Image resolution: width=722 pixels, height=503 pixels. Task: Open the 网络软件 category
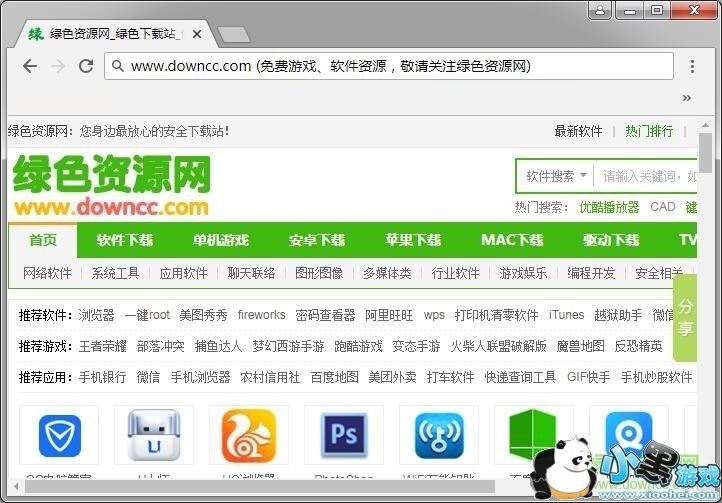pyautogui.click(x=47, y=273)
